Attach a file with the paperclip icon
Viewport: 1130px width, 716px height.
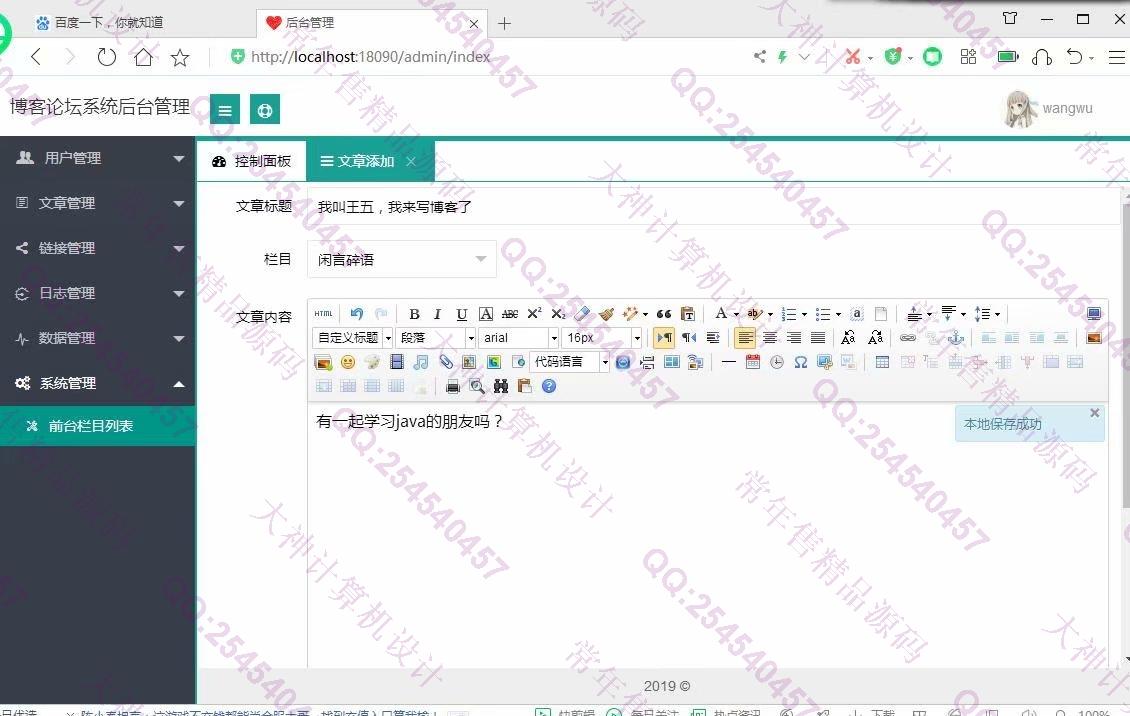445,362
